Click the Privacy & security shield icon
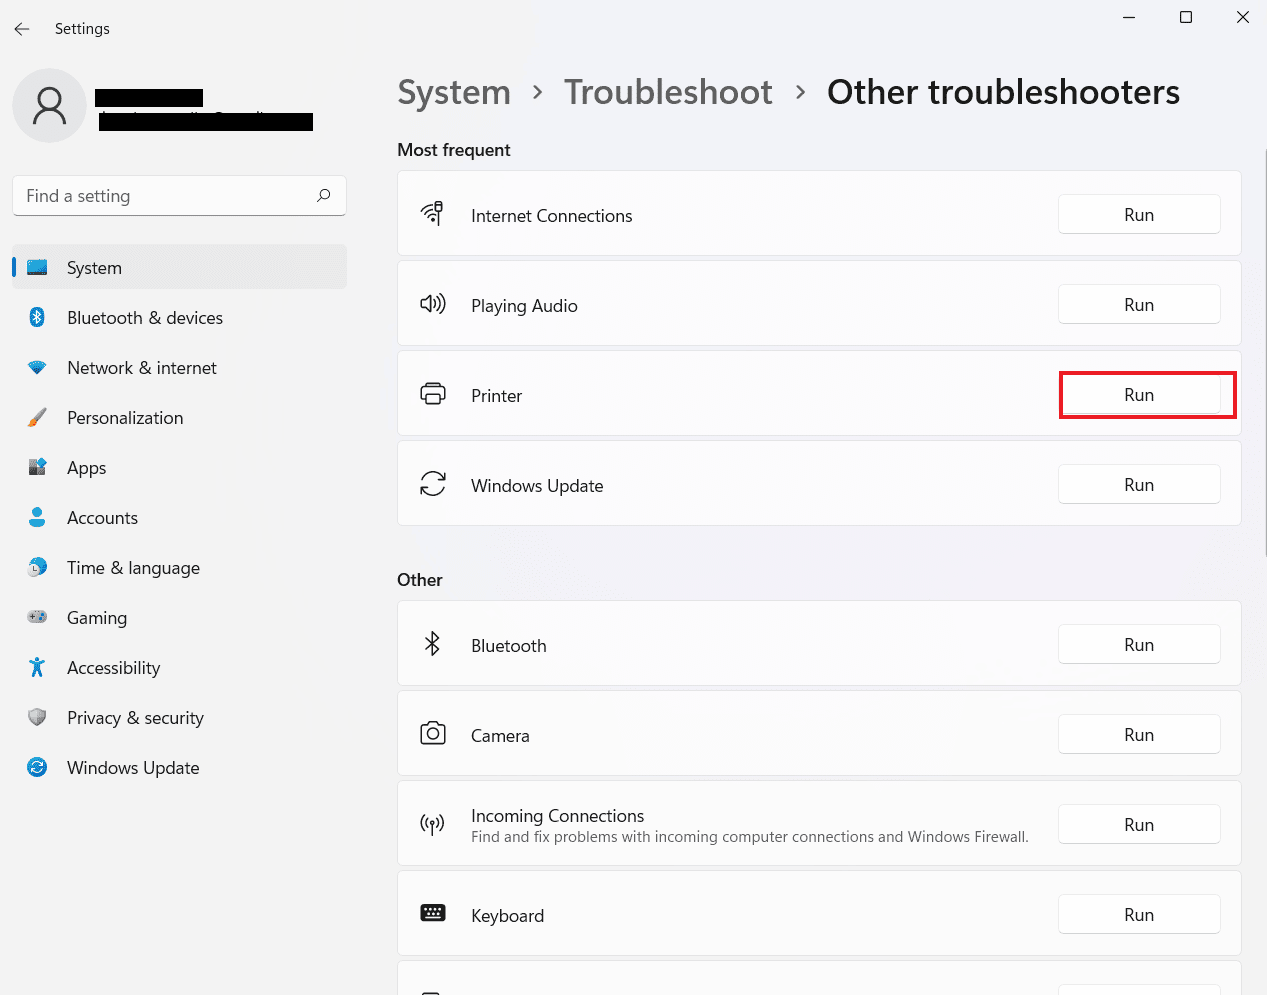The width and height of the screenshot is (1267, 995). click(x=37, y=717)
